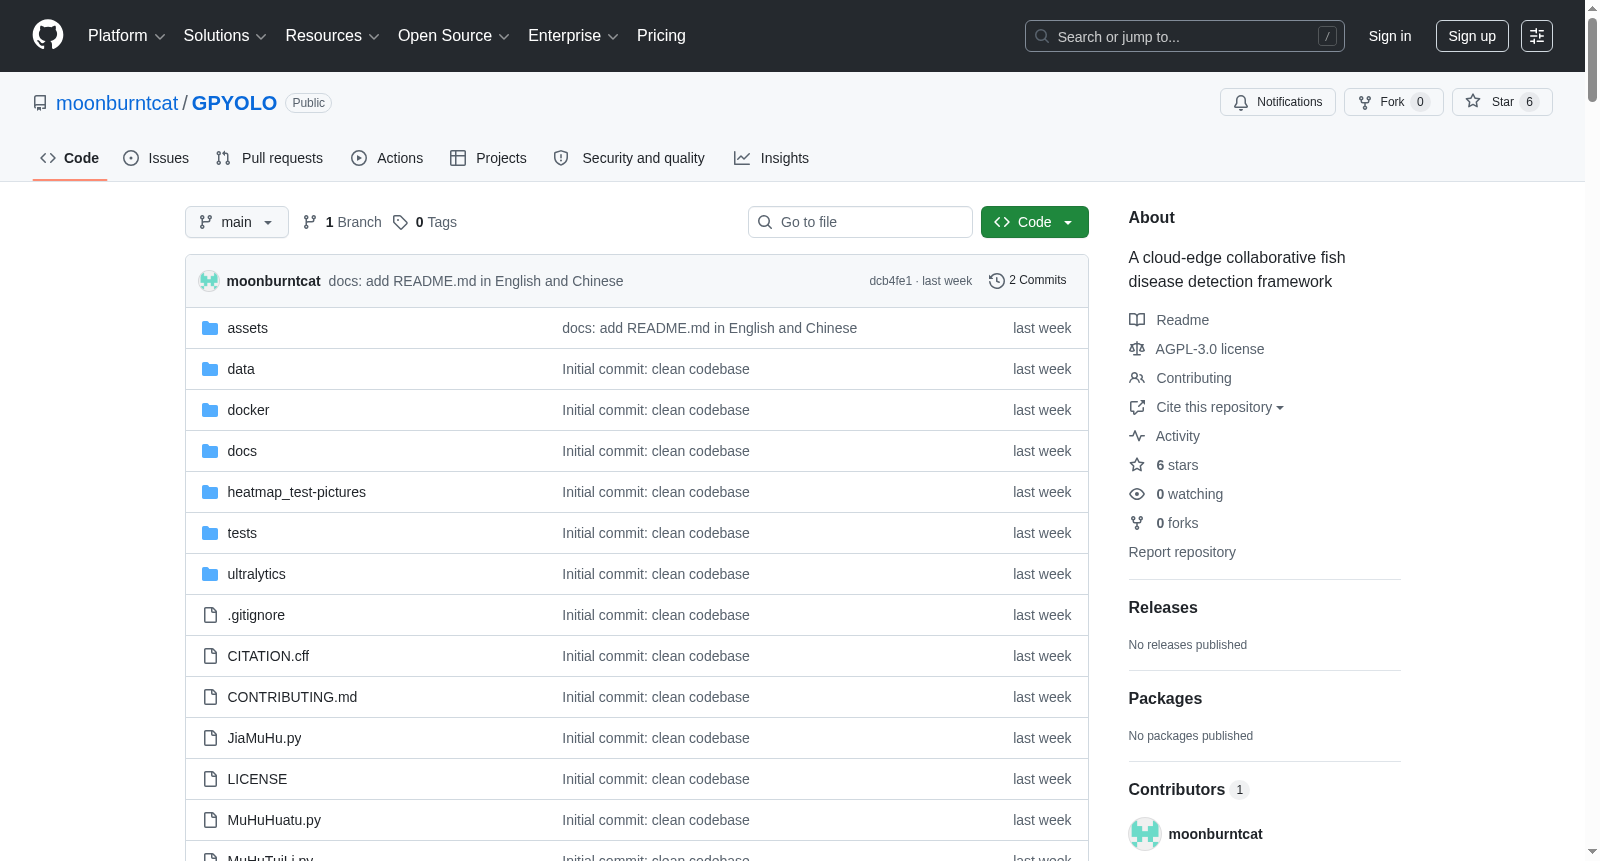Open the GPYOLO repository link
The image size is (1600, 861).
click(234, 103)
